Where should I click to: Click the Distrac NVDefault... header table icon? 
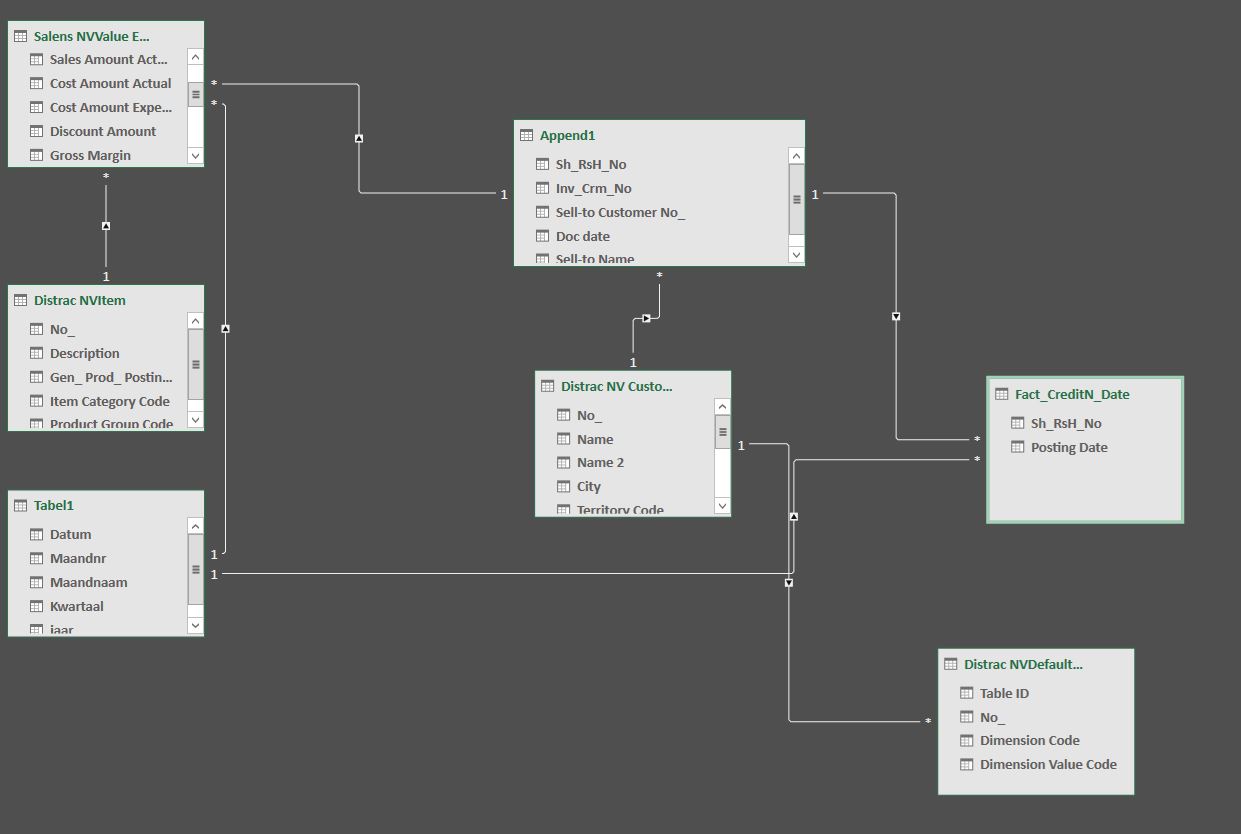point(950,664)
